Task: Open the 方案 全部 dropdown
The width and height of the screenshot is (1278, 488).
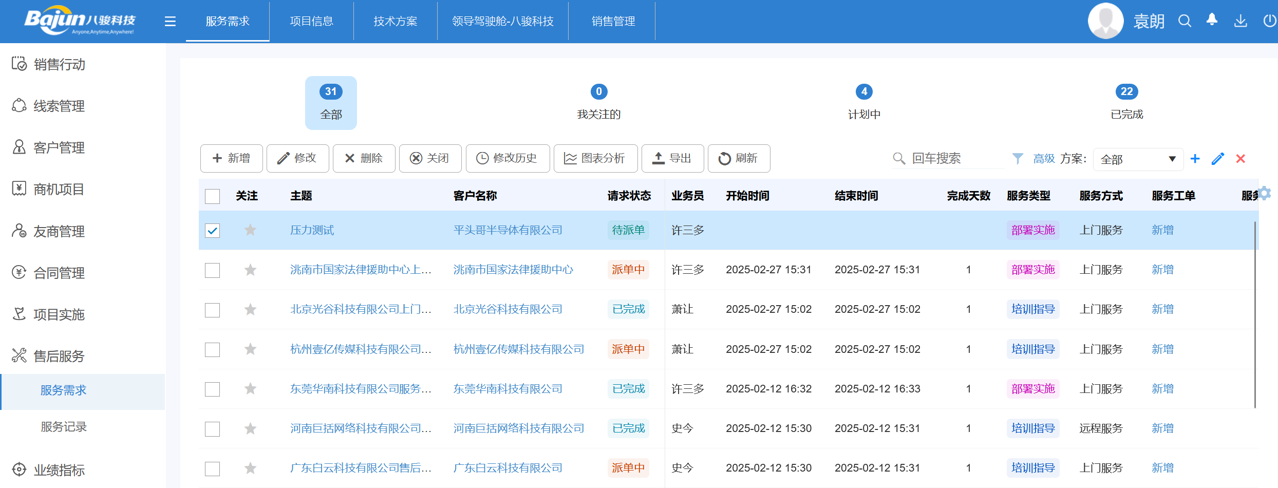Action: click(1138, 159)
